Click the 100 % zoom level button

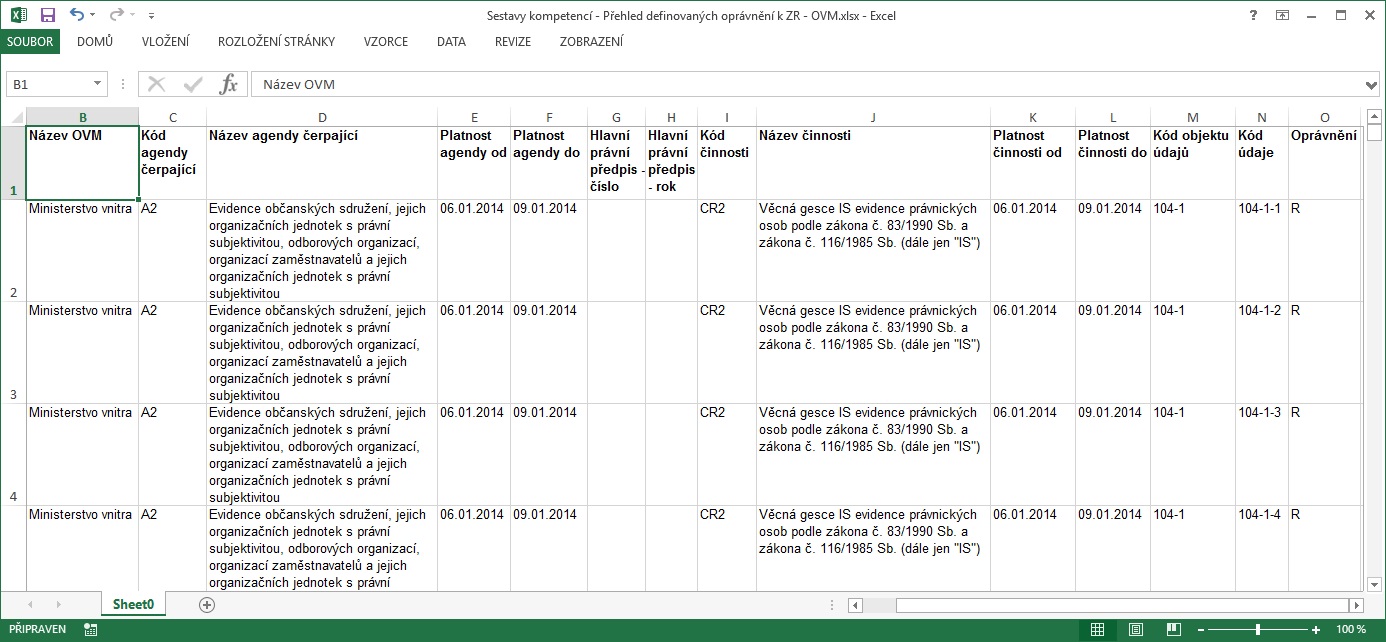[1350, 629]
